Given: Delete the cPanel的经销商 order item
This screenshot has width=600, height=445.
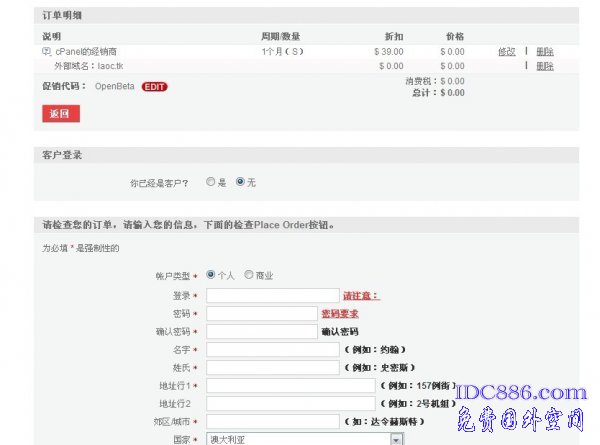Looking at the screenshot, I should 544,51.
